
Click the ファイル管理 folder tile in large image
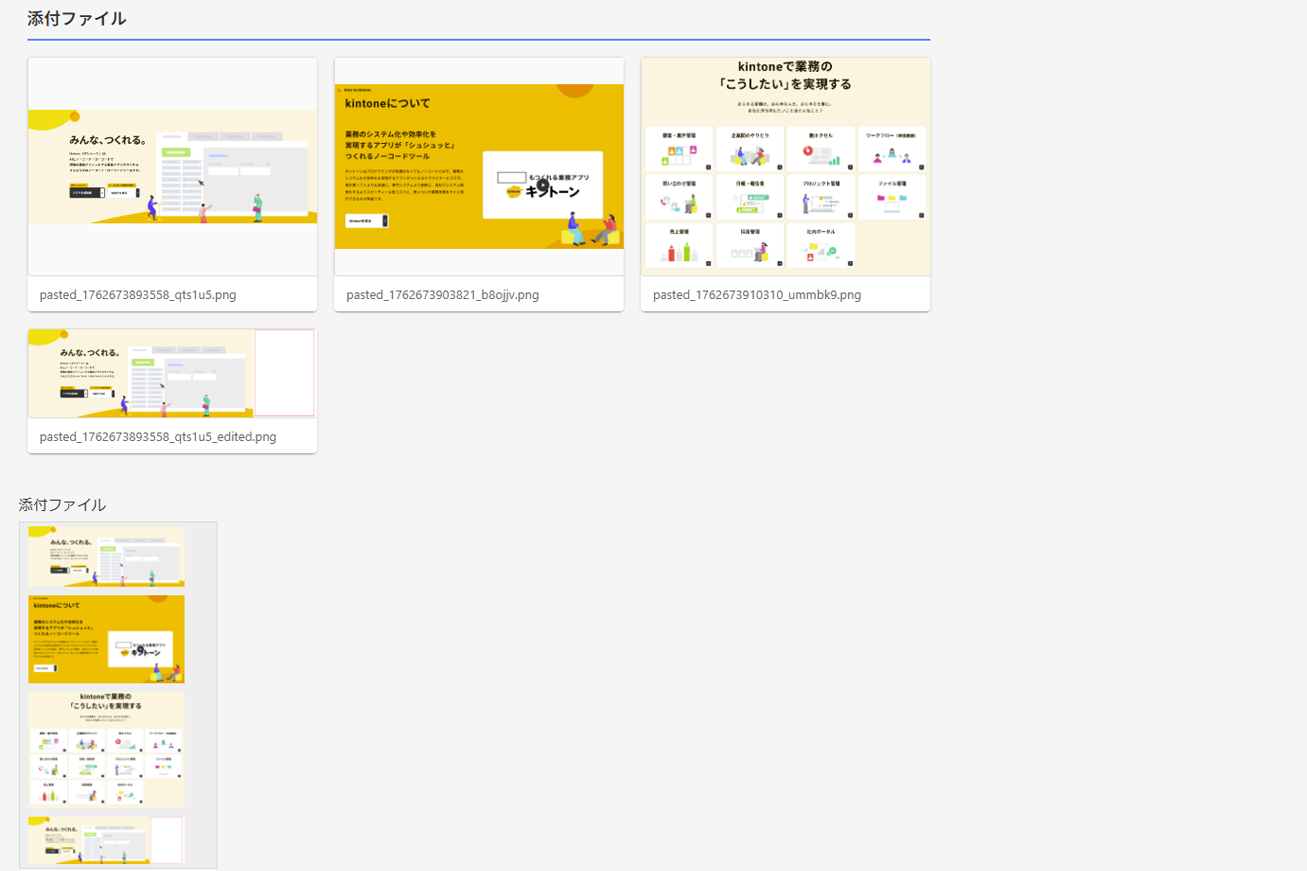[892, 198]
